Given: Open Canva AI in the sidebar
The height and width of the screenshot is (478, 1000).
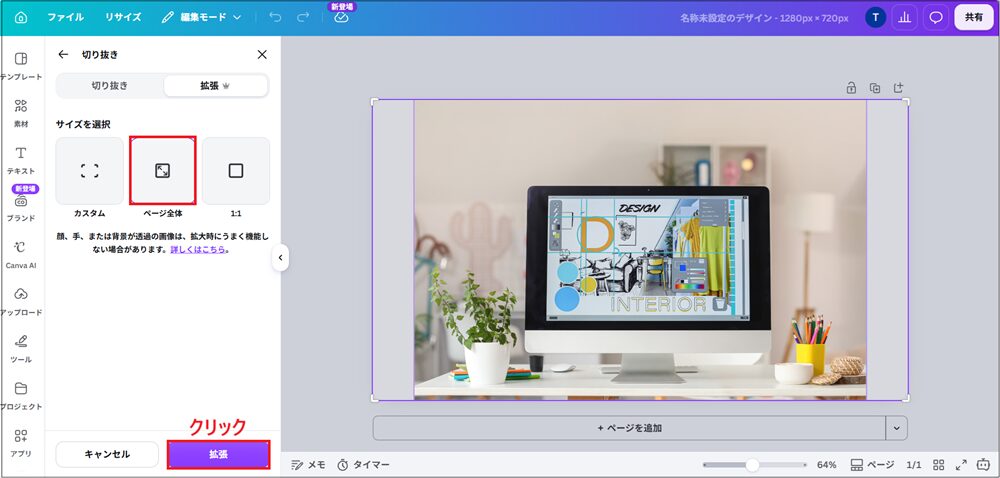Looking at the screenshot, I should click(21, 255).
